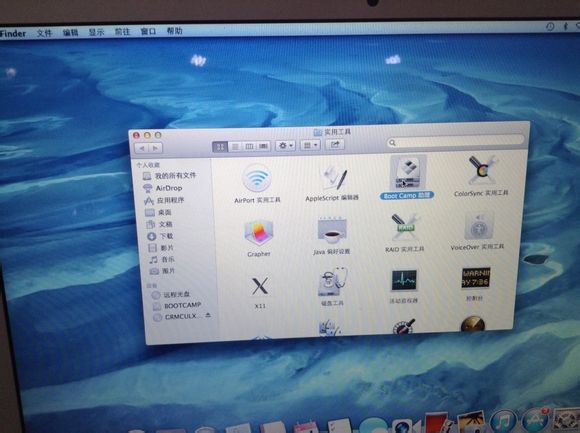Eject the CRMCULX volume in sidebar

click(x=208, y=315)
